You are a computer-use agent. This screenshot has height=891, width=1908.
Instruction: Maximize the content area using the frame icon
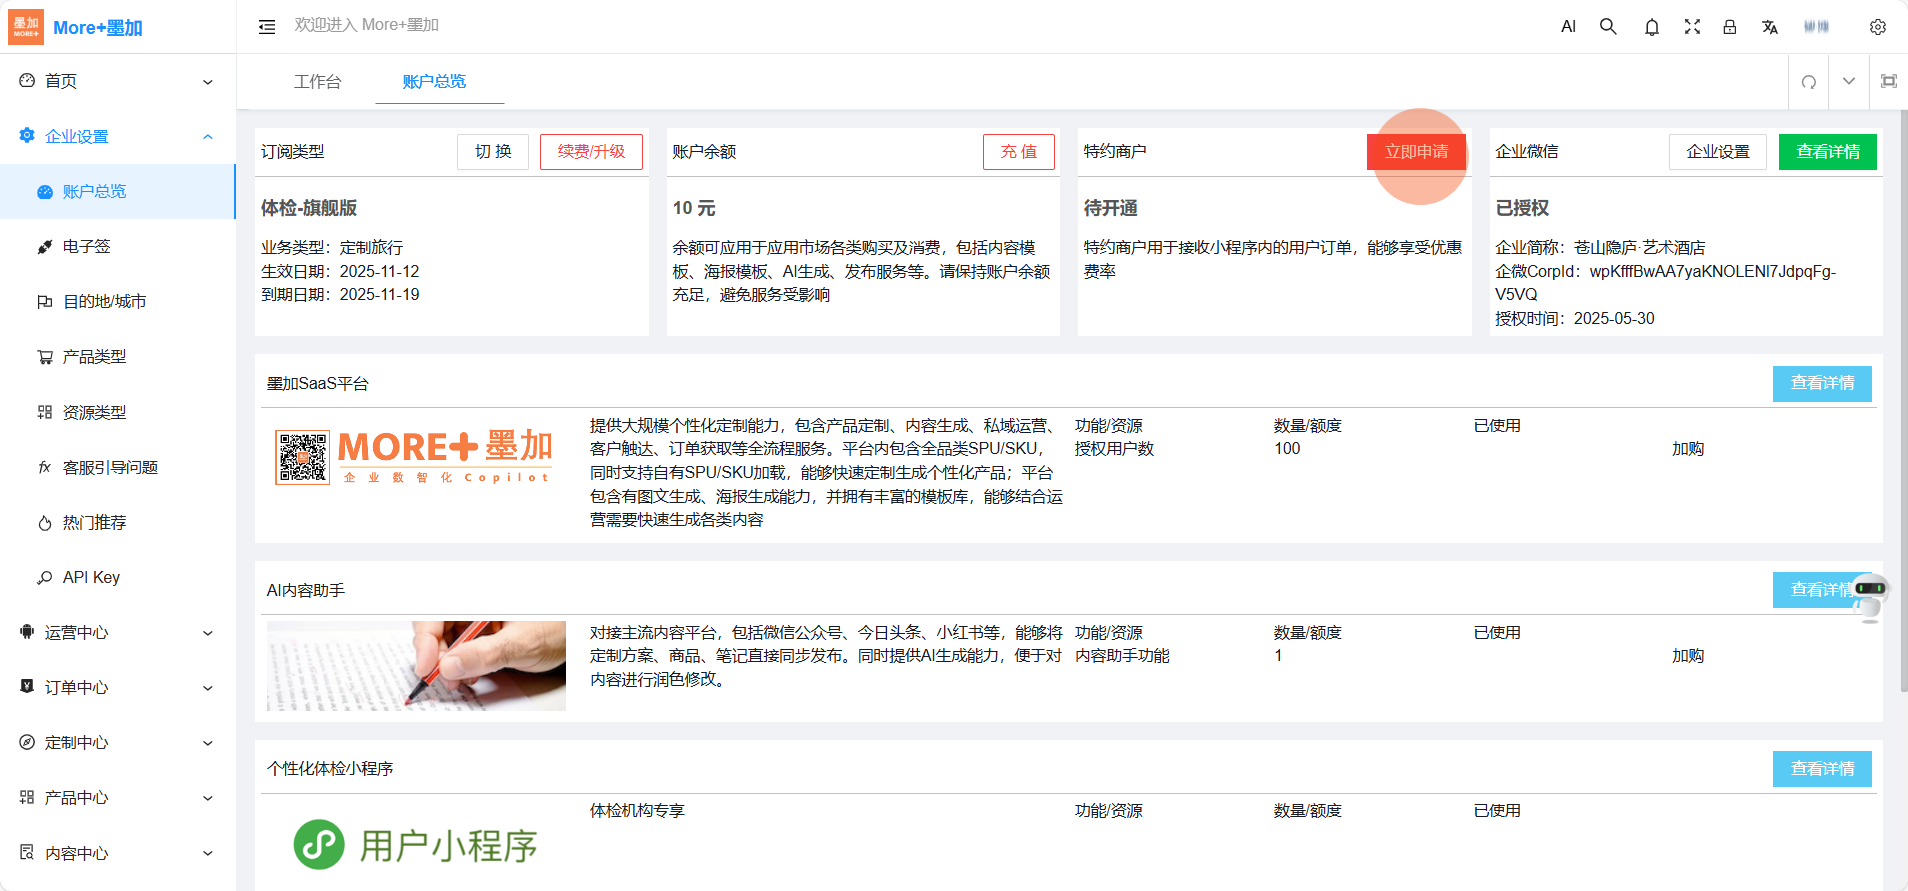click(1888, 82)
